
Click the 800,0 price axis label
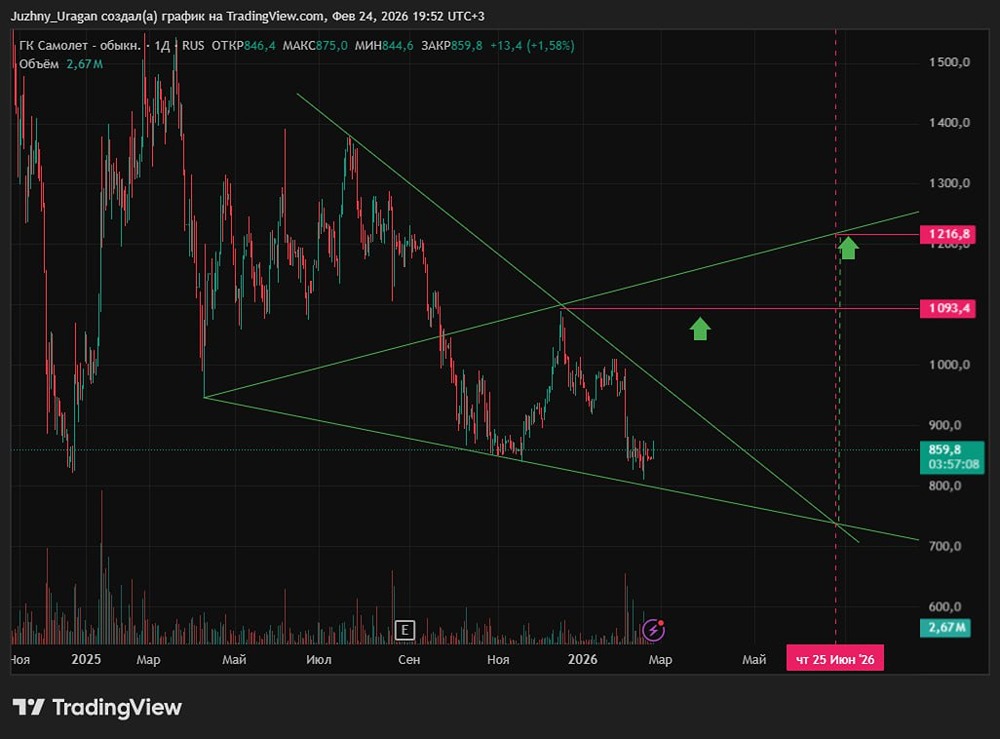coord(945,486)
